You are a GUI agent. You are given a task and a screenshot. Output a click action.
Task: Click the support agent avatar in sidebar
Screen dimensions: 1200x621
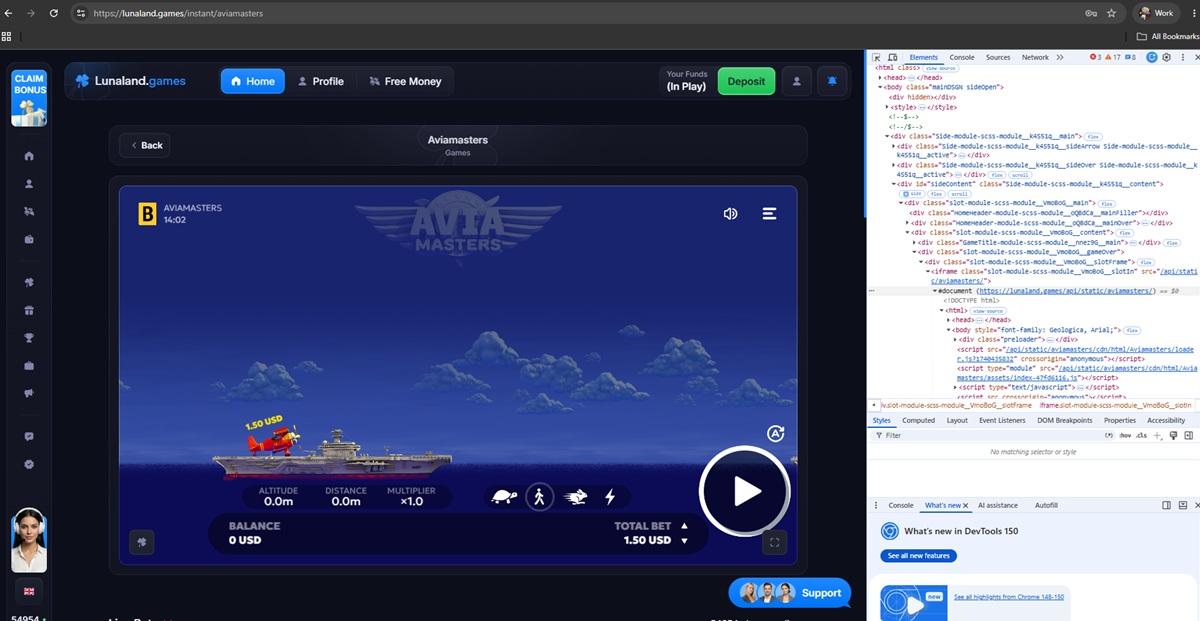tap(29, 540)
